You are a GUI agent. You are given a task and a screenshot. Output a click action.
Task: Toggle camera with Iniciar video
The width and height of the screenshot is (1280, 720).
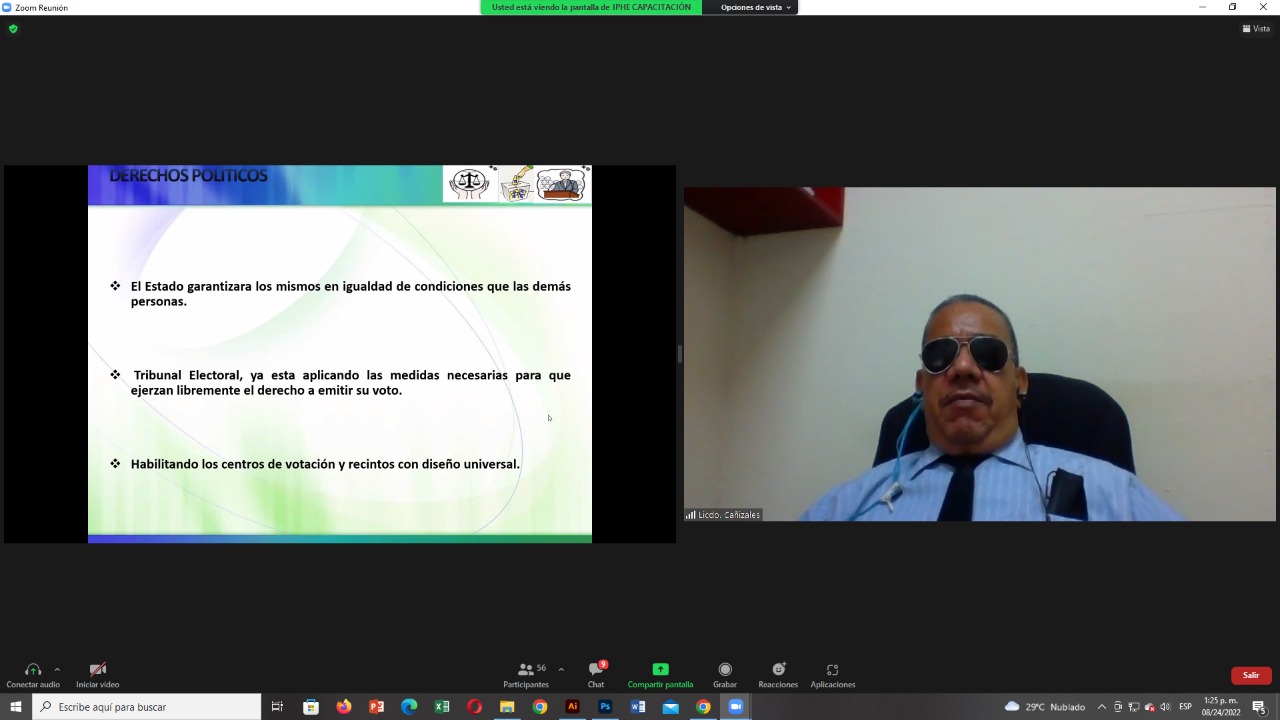(x=98, y=676)
